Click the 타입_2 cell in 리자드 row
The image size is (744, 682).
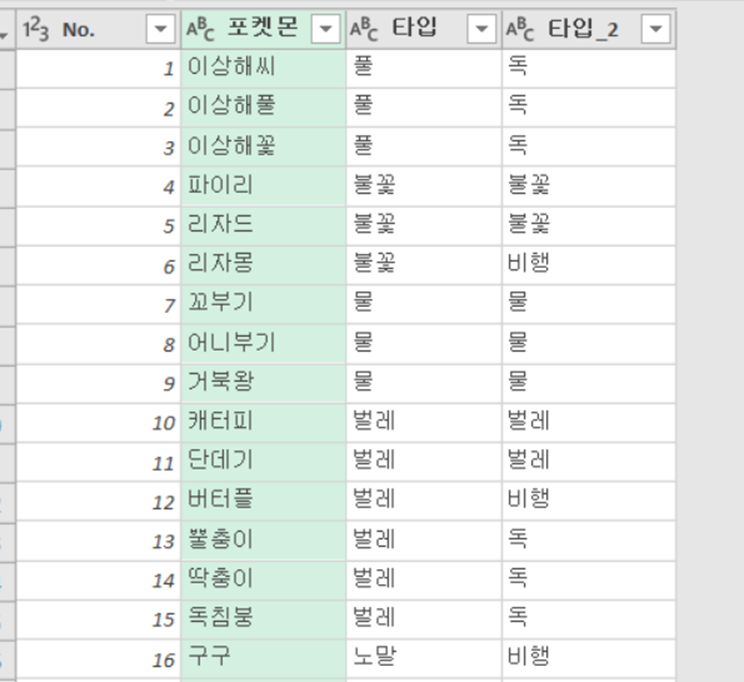coord(589,226)
